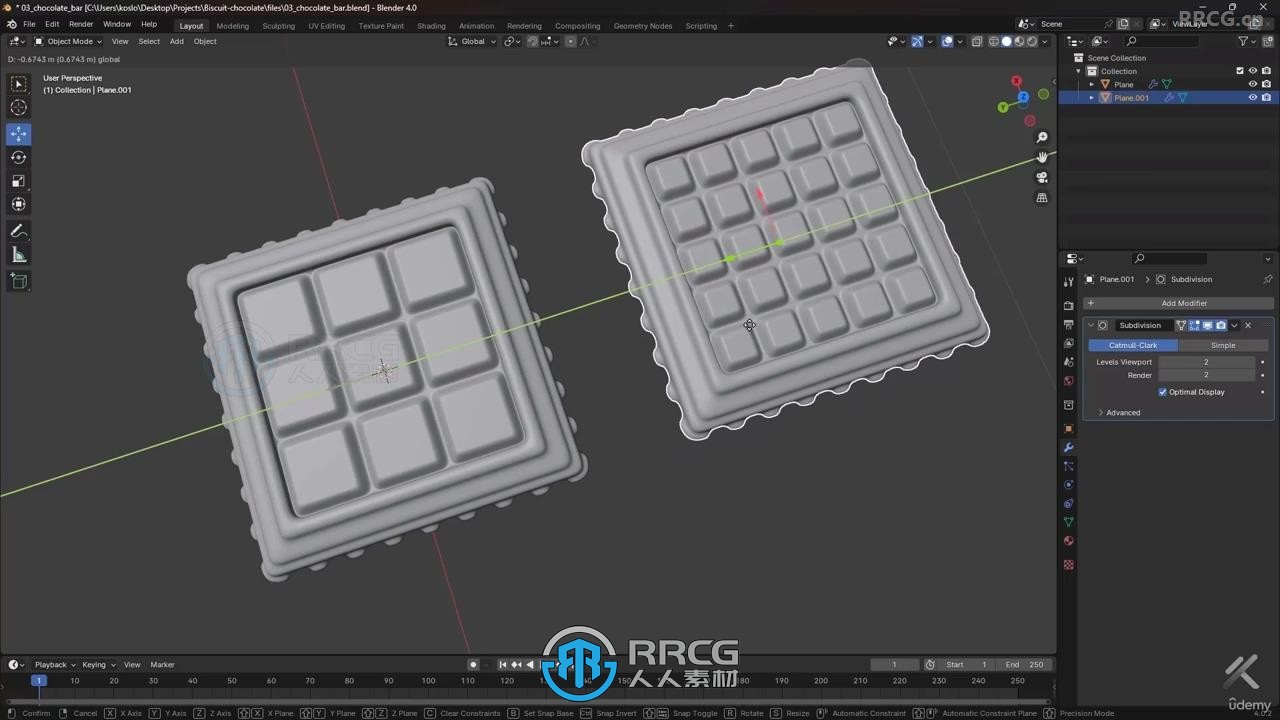Click Levels Viewport value field

[1206, 362]
